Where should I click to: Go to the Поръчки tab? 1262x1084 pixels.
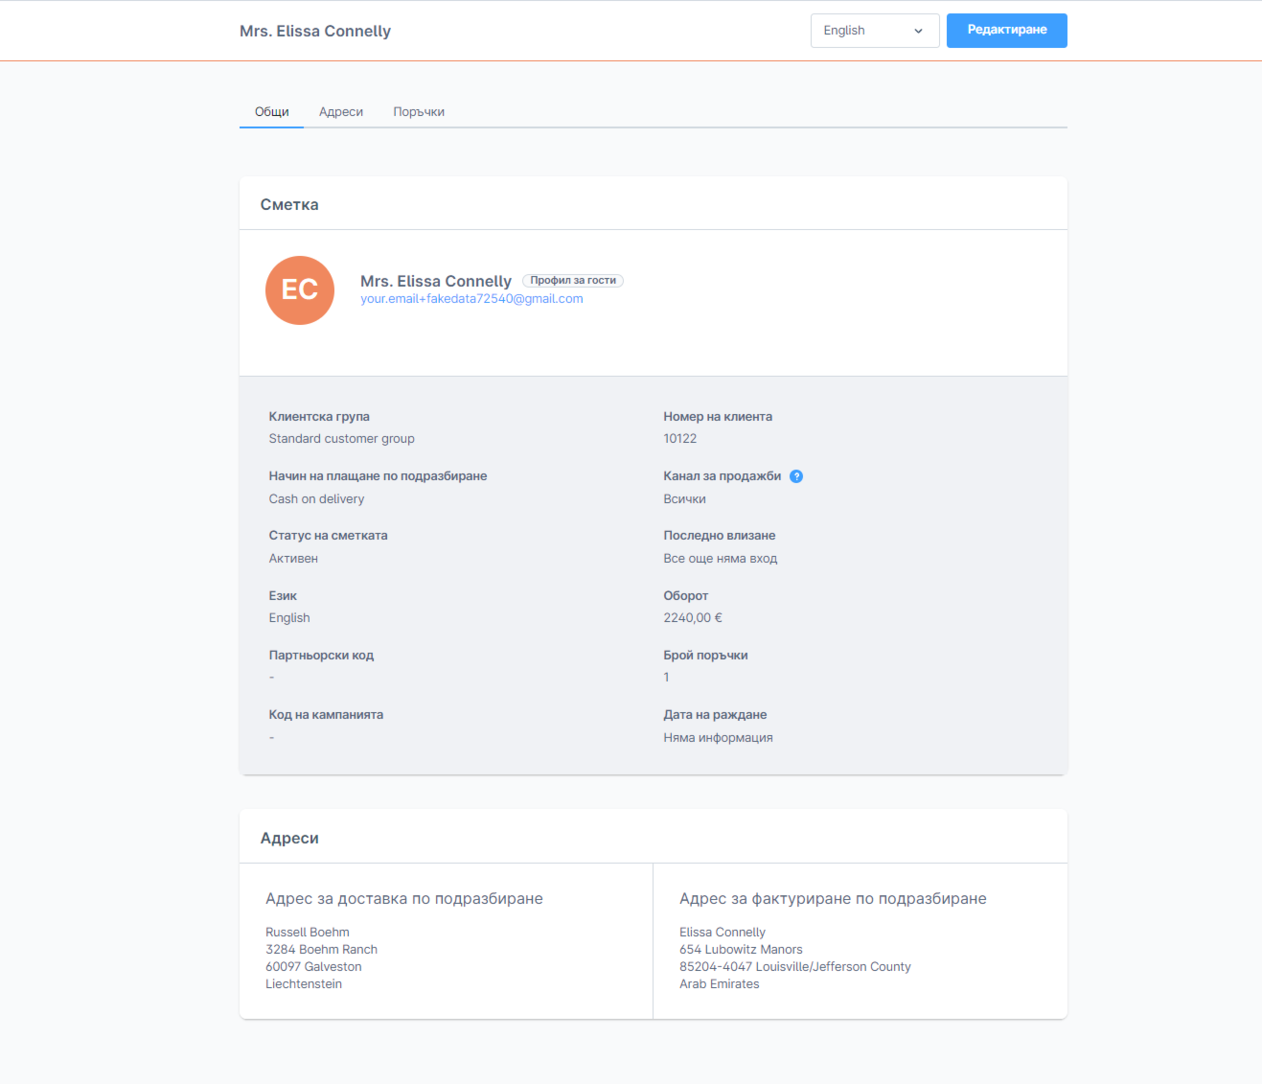click(x=418, y=112)
